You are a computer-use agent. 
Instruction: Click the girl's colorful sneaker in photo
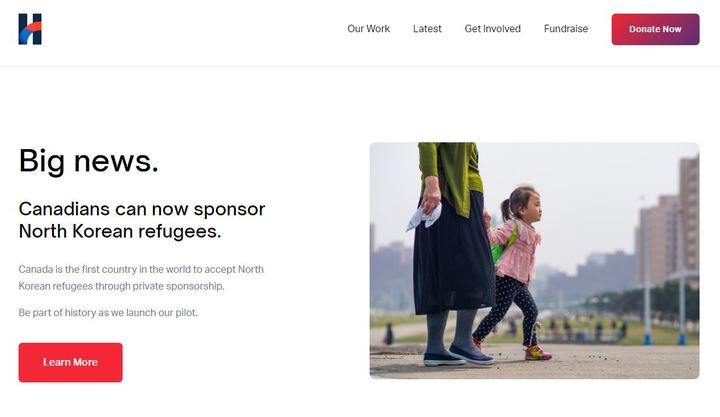[x=538, y=353]
